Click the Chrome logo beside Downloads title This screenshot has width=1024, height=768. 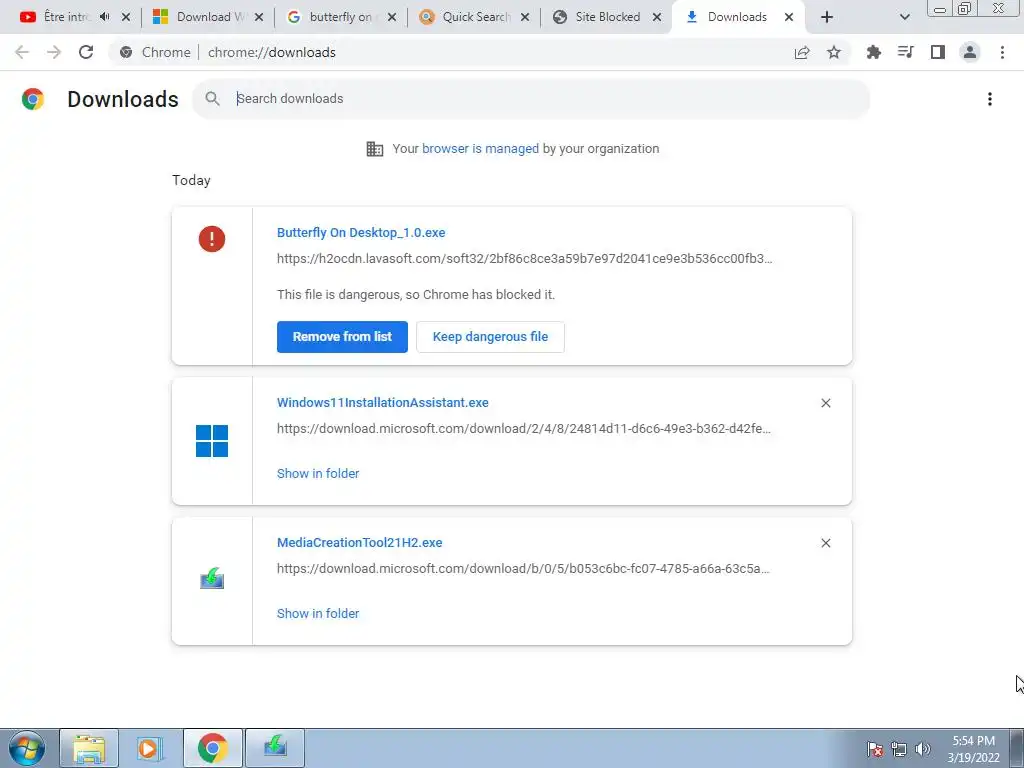(x=33, y=99)
